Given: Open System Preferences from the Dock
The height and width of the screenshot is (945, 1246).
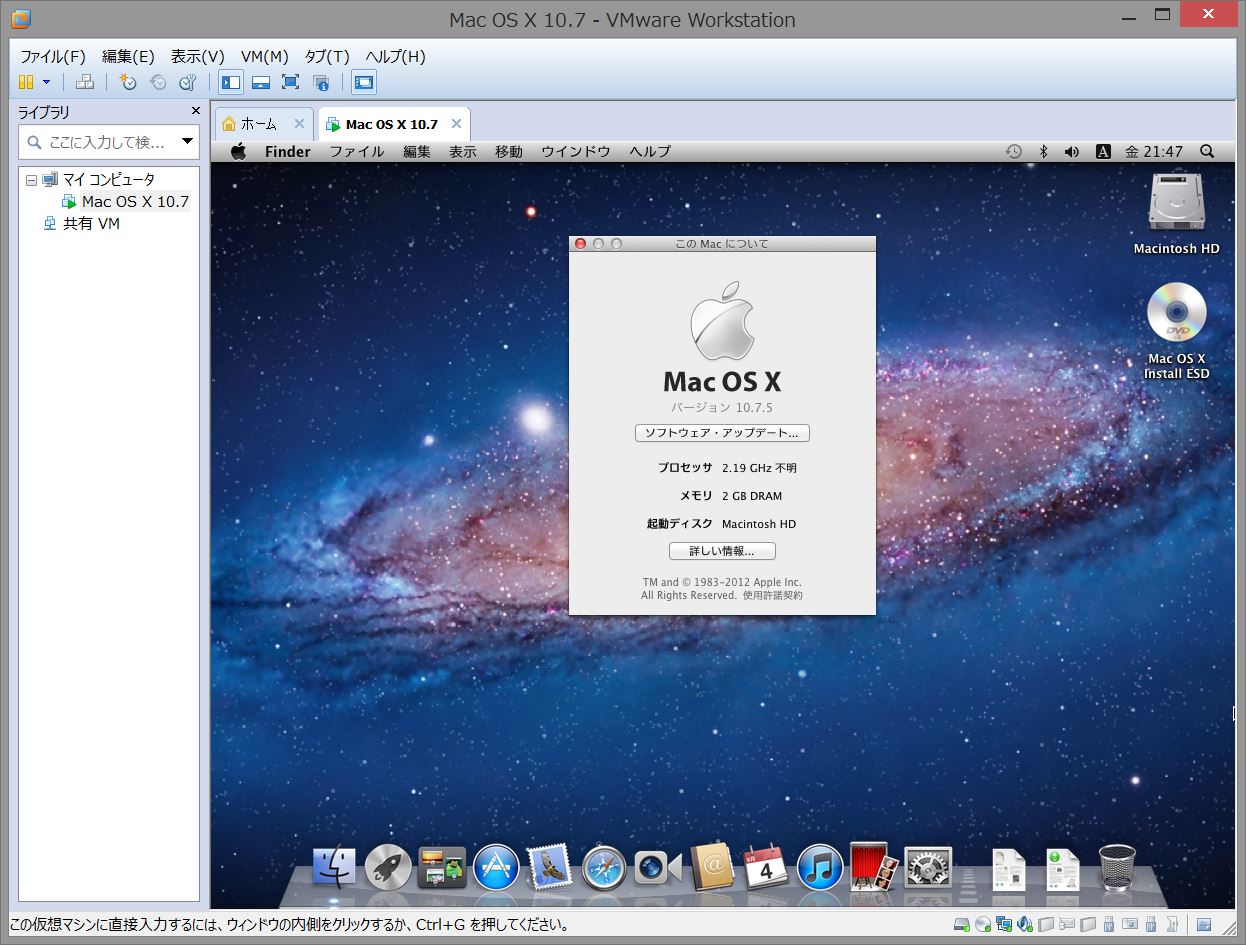Looking at the screenshot, I should (928, 867).
